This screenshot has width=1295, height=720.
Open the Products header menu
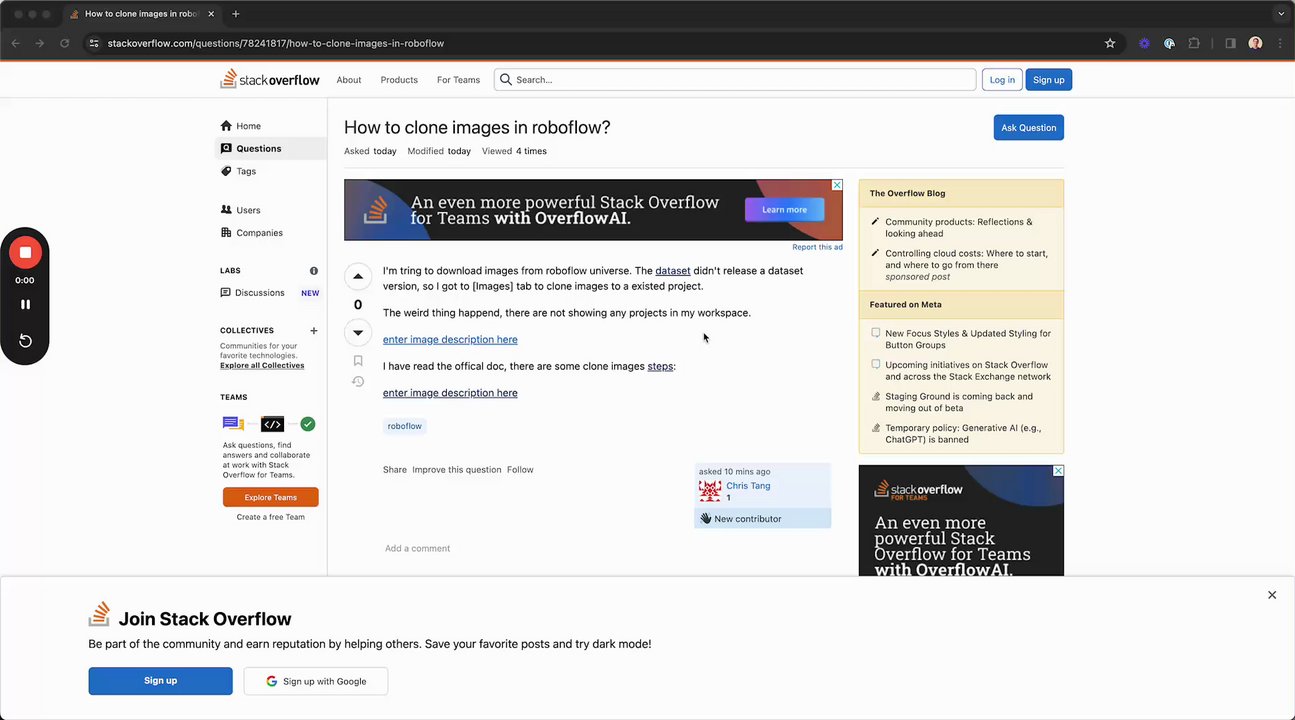tap(399, 79)
